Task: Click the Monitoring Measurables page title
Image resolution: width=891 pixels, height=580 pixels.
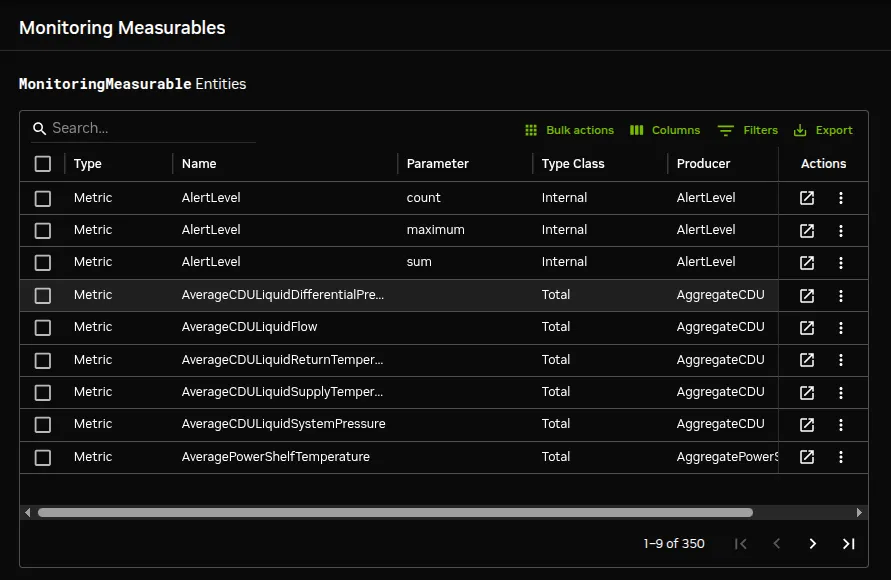Action: pyautogui.click(x=122, y=28)
